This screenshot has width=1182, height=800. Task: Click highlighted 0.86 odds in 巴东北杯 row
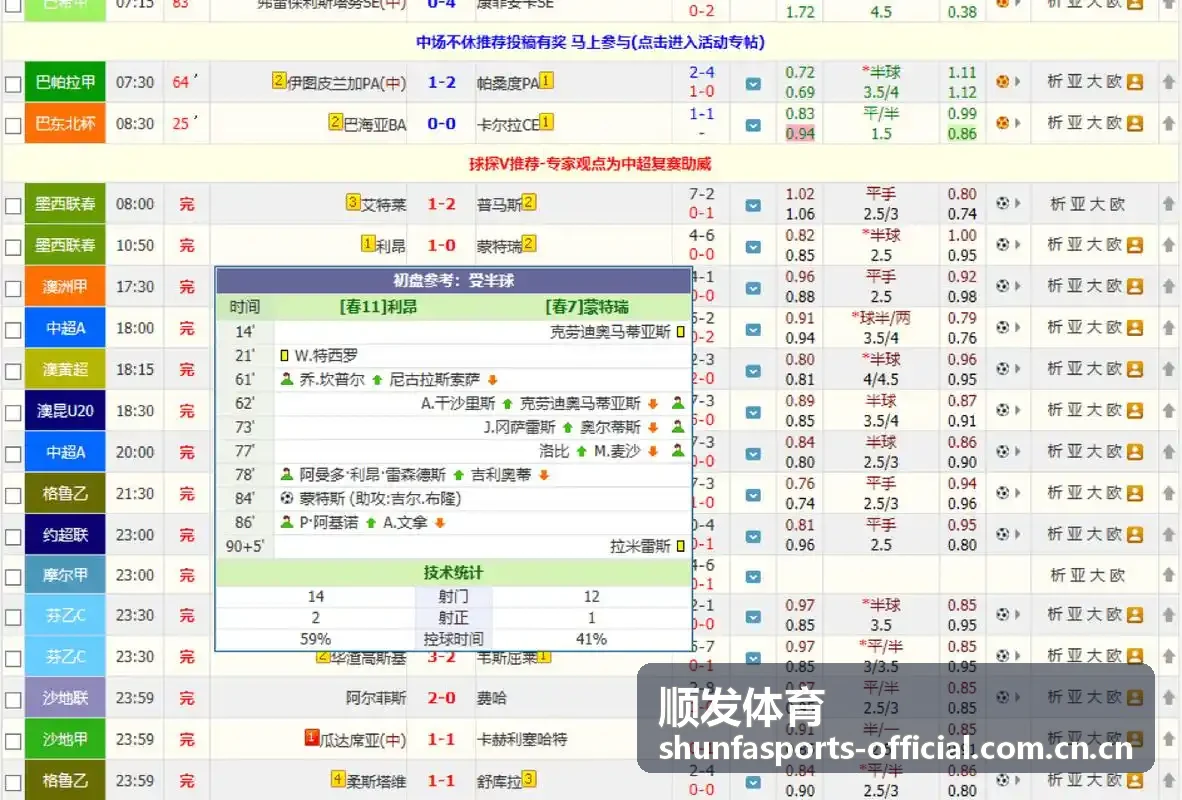[x=962, y=133]
